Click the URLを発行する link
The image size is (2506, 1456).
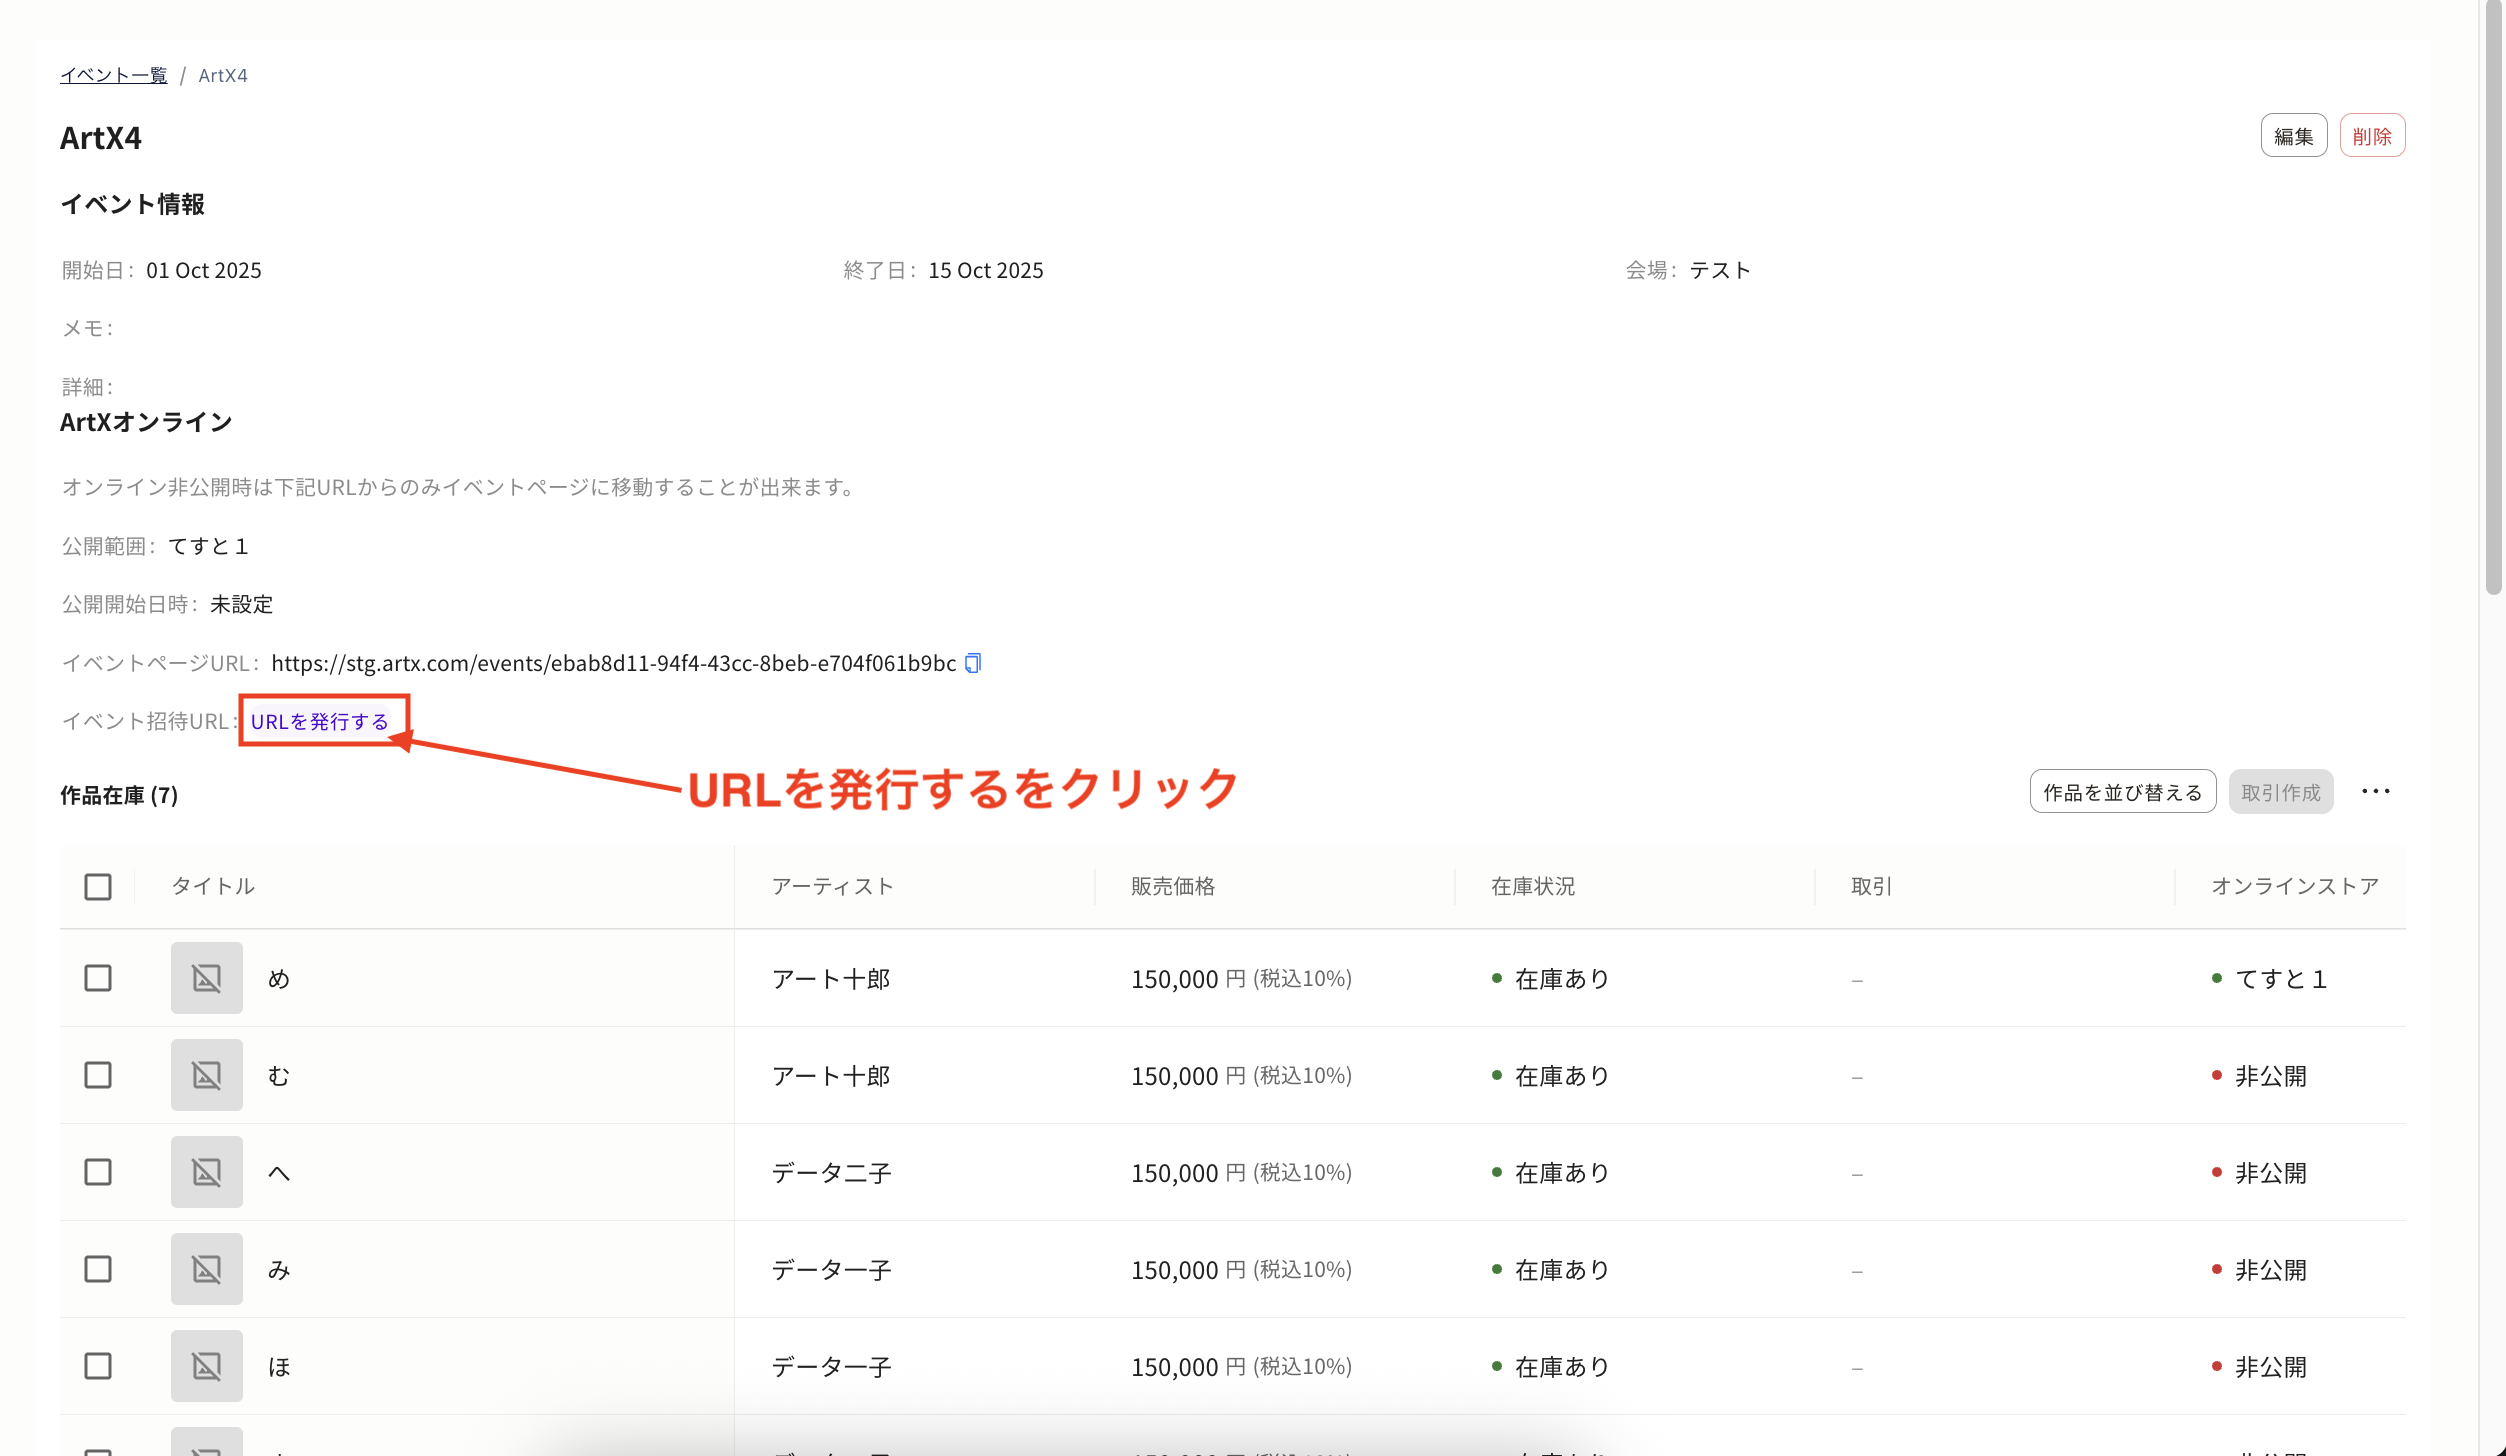322,720
